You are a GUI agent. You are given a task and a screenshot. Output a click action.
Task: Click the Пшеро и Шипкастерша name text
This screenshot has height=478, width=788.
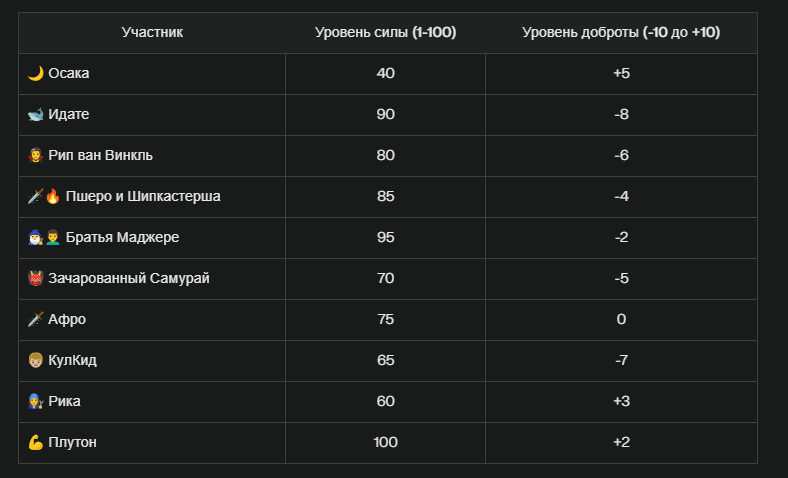pos(143,197)
